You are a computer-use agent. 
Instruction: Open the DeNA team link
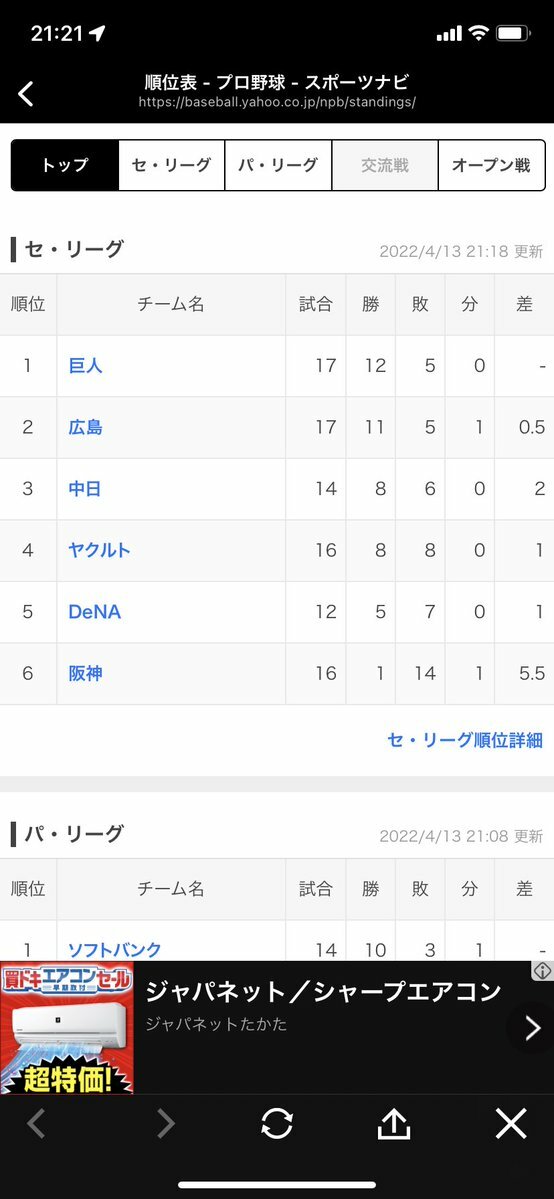coord(94,612)
